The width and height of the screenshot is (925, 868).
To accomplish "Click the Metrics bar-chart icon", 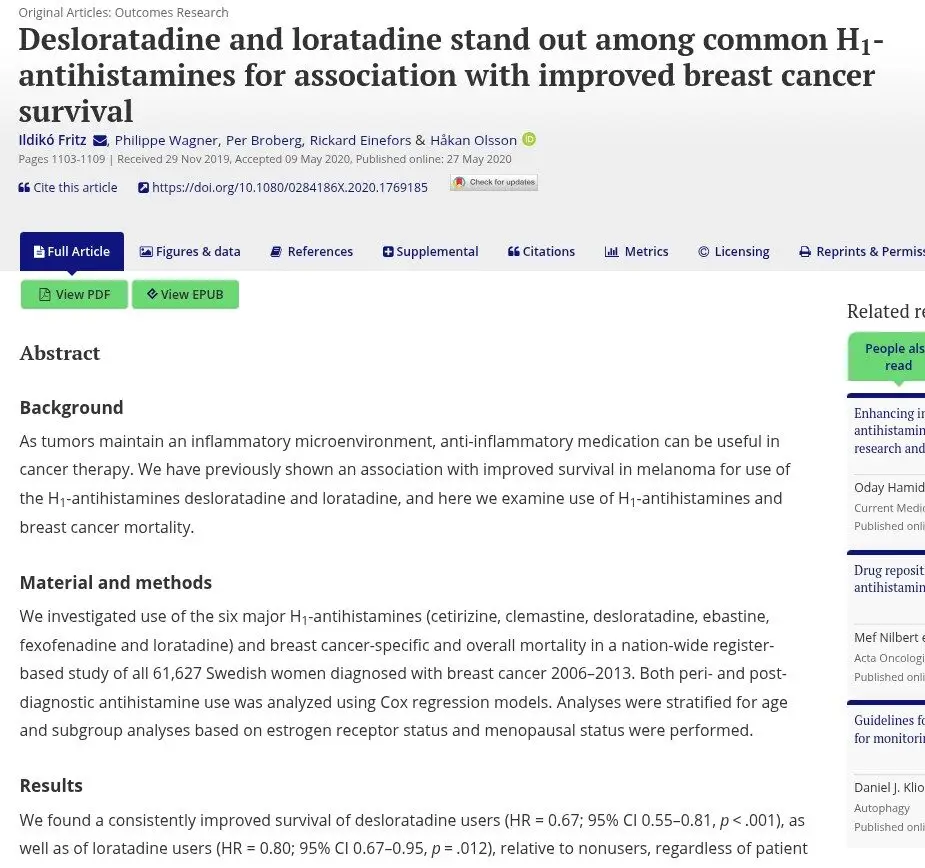I will click(x=612, y=252).
